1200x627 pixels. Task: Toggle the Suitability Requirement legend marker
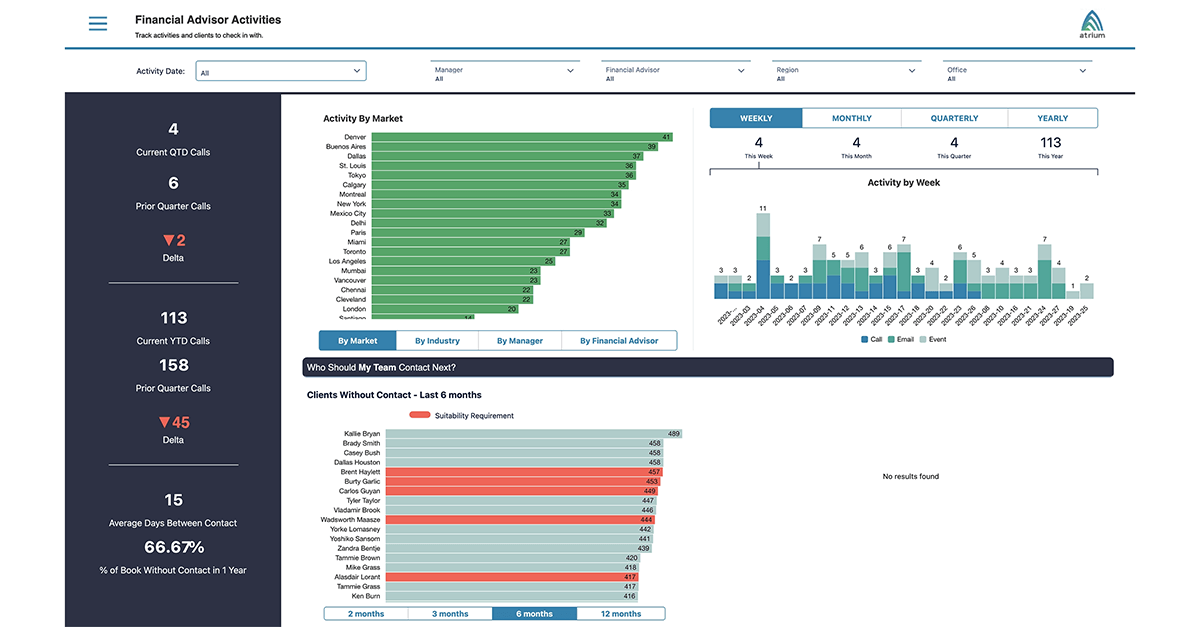420,415
